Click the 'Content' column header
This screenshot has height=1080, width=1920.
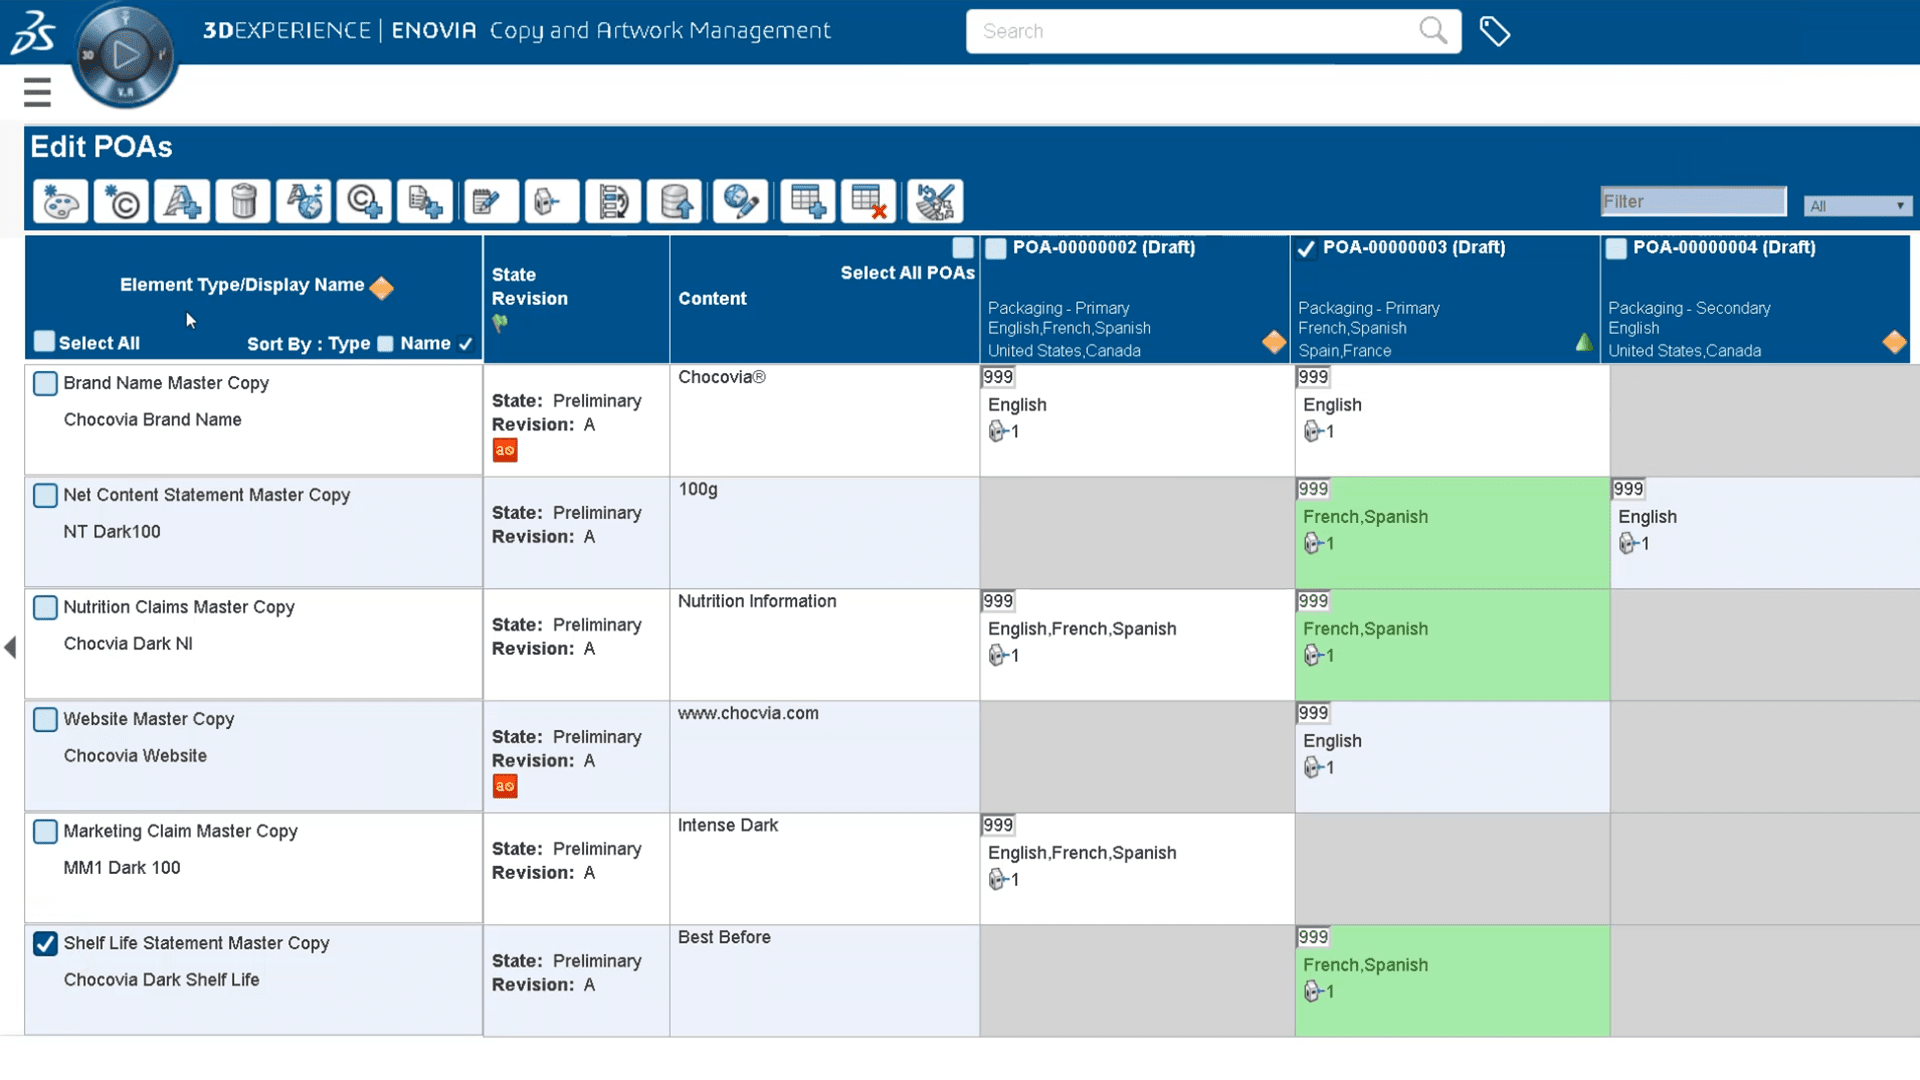(712, 298)
